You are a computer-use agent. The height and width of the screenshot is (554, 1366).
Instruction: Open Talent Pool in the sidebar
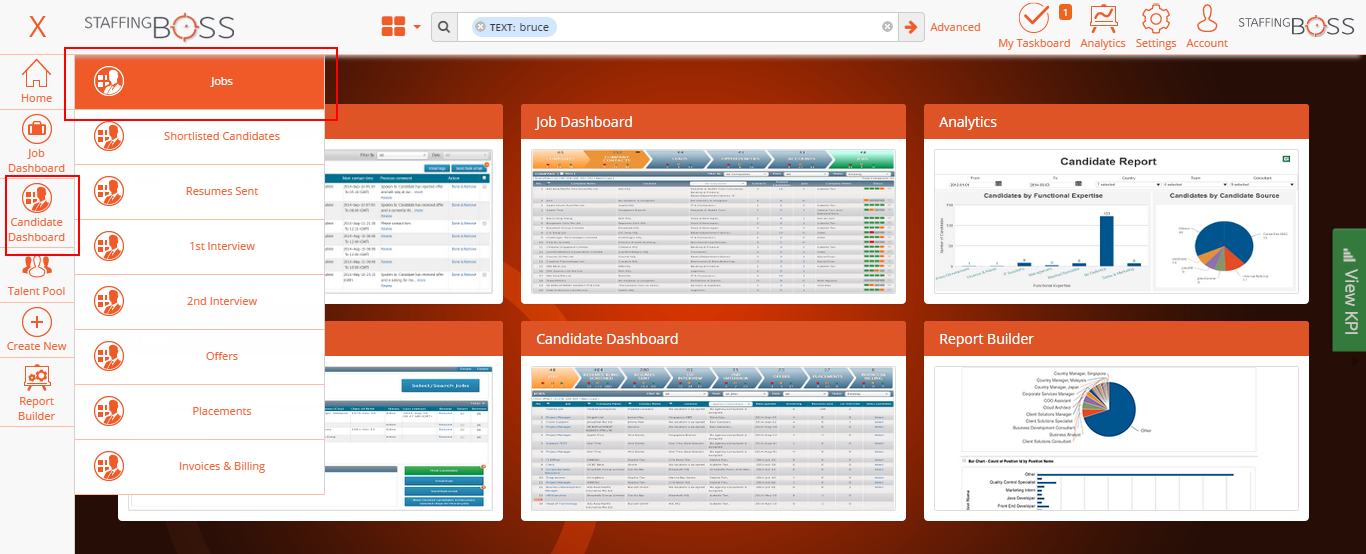pyautogui.click(x=37, y=276)
